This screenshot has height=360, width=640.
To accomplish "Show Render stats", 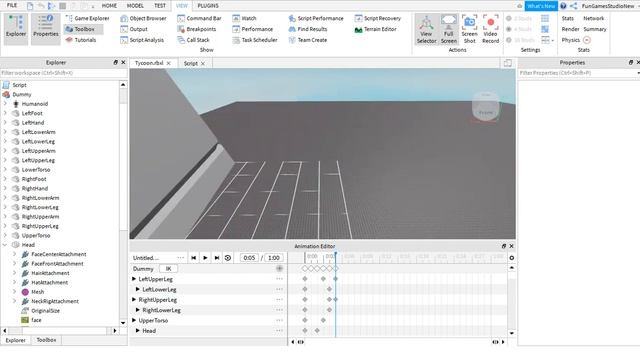I will pyautogui.click(x=570, y=29).
